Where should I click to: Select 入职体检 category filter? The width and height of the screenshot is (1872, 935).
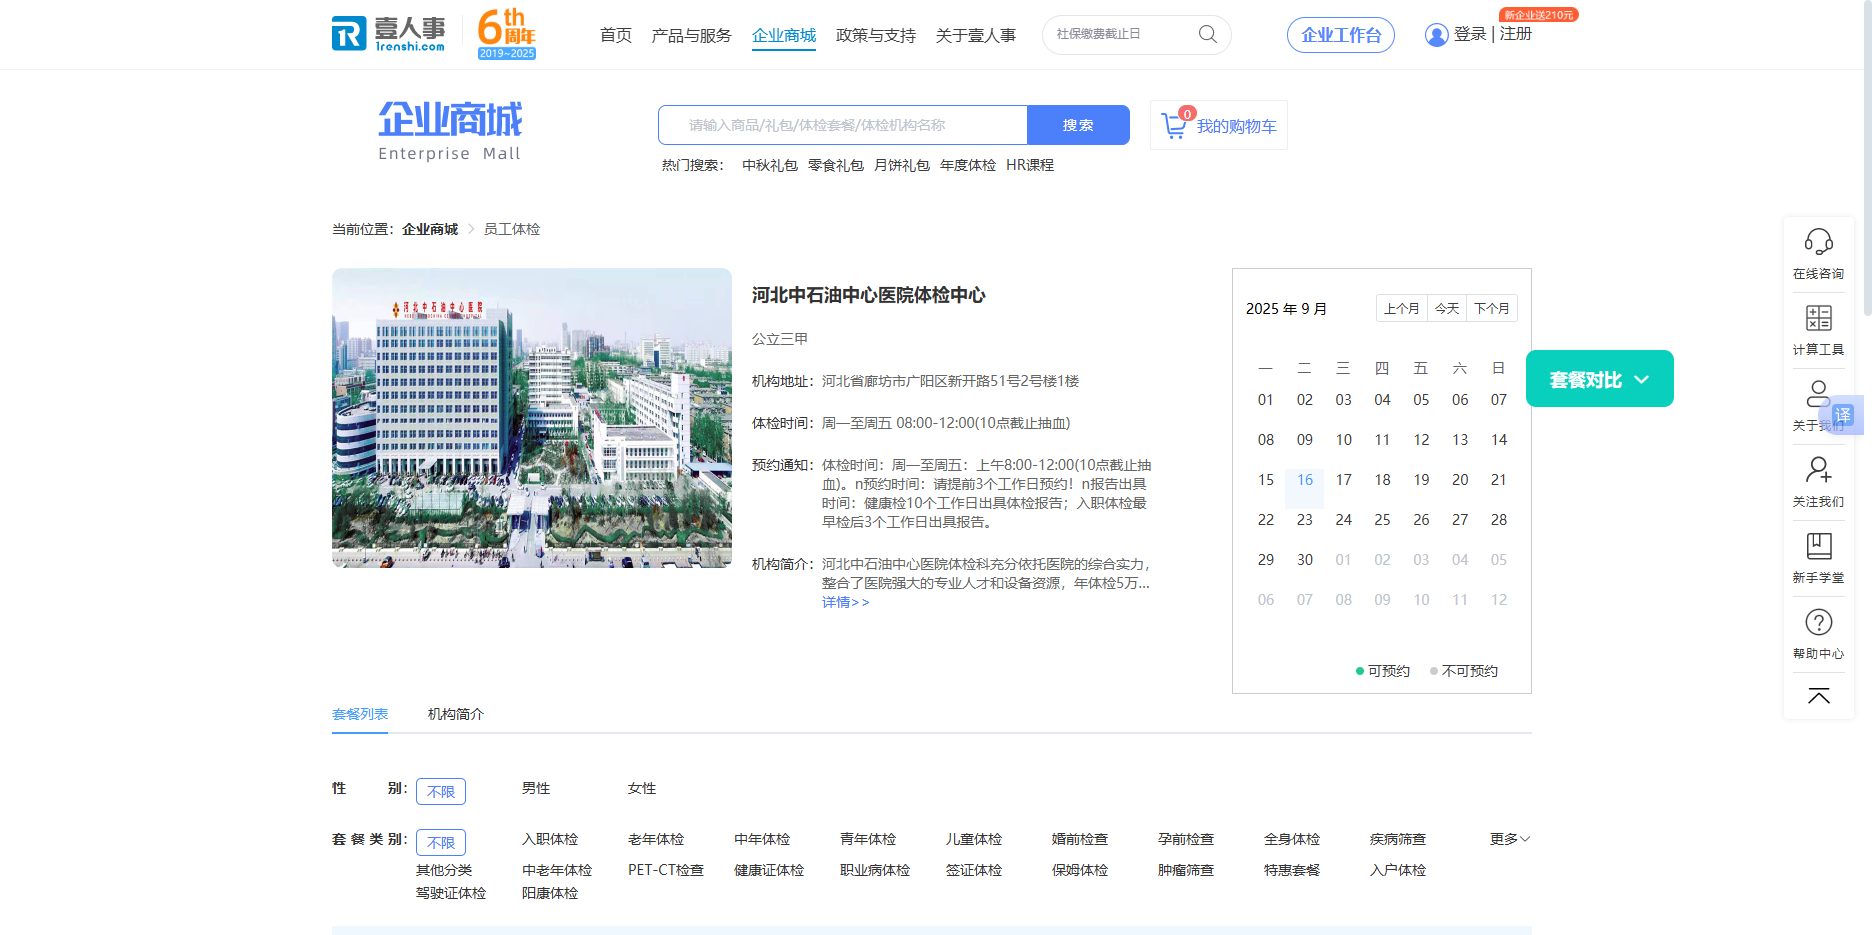(550, 839)
